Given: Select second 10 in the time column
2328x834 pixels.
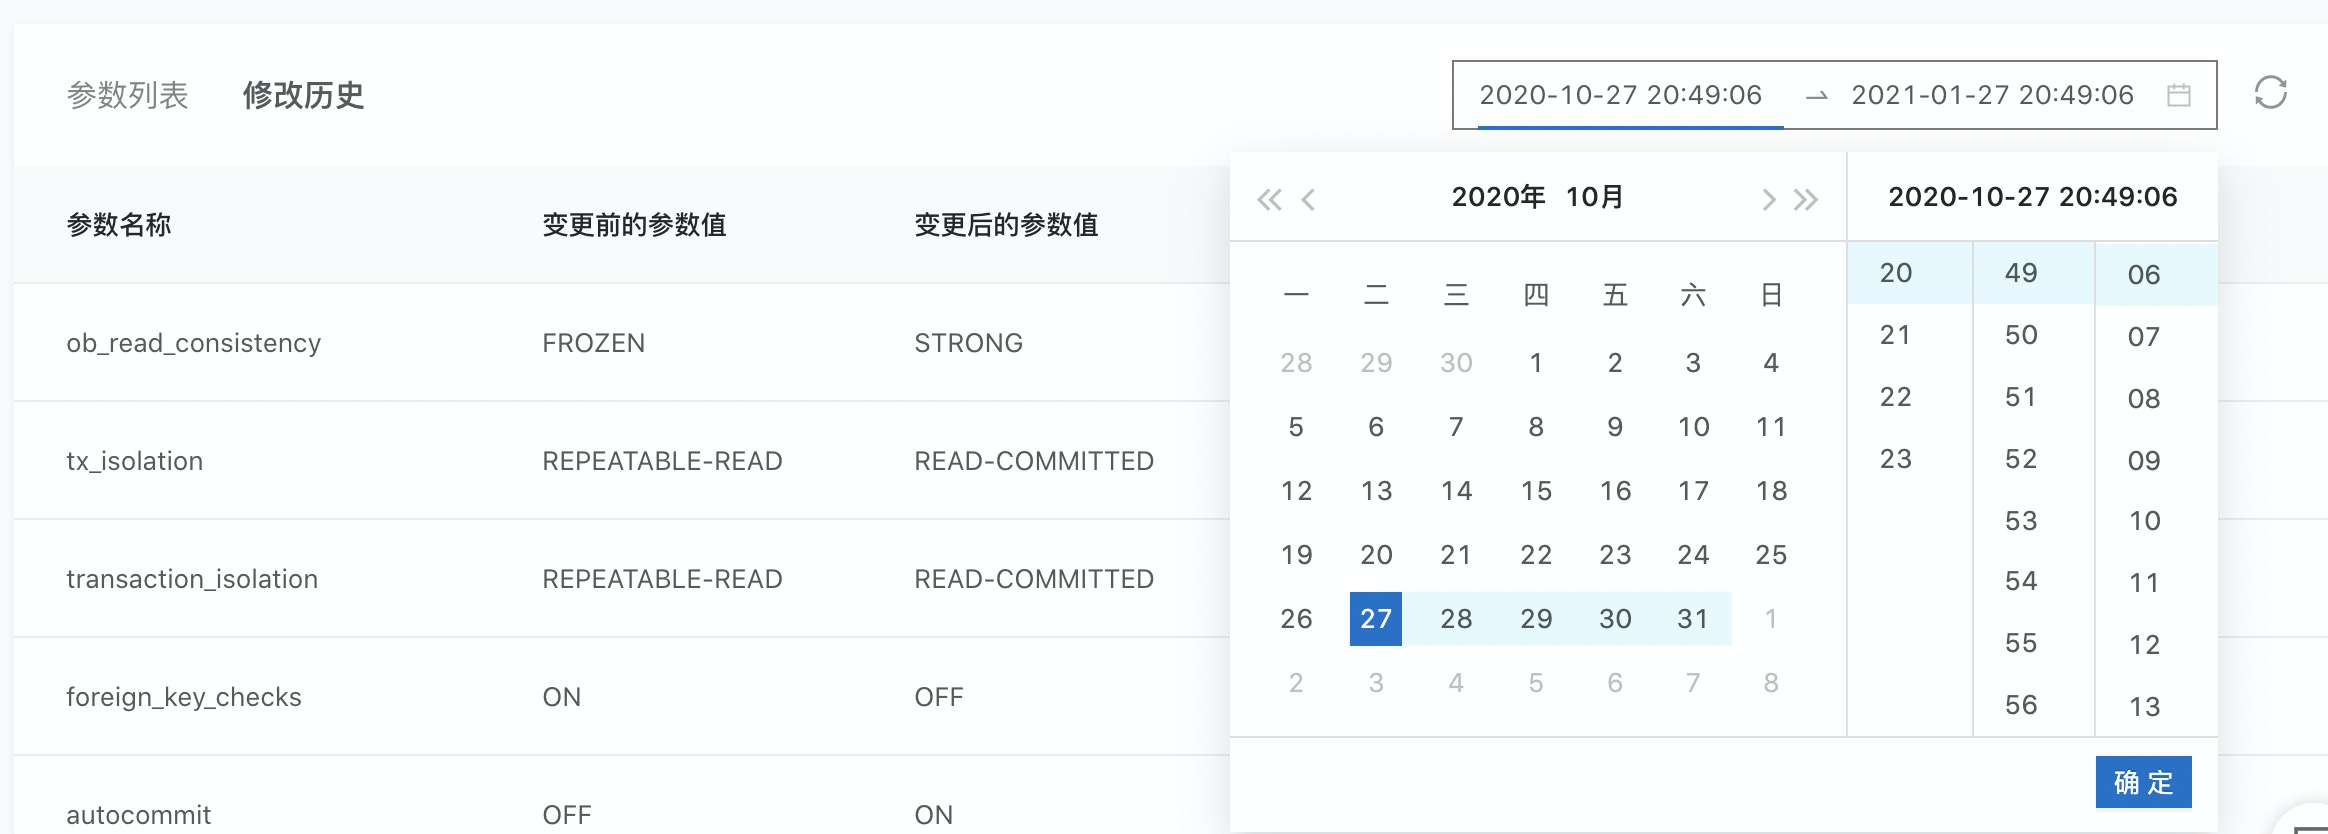Looking at the screenshot, I should point(2144,521).
